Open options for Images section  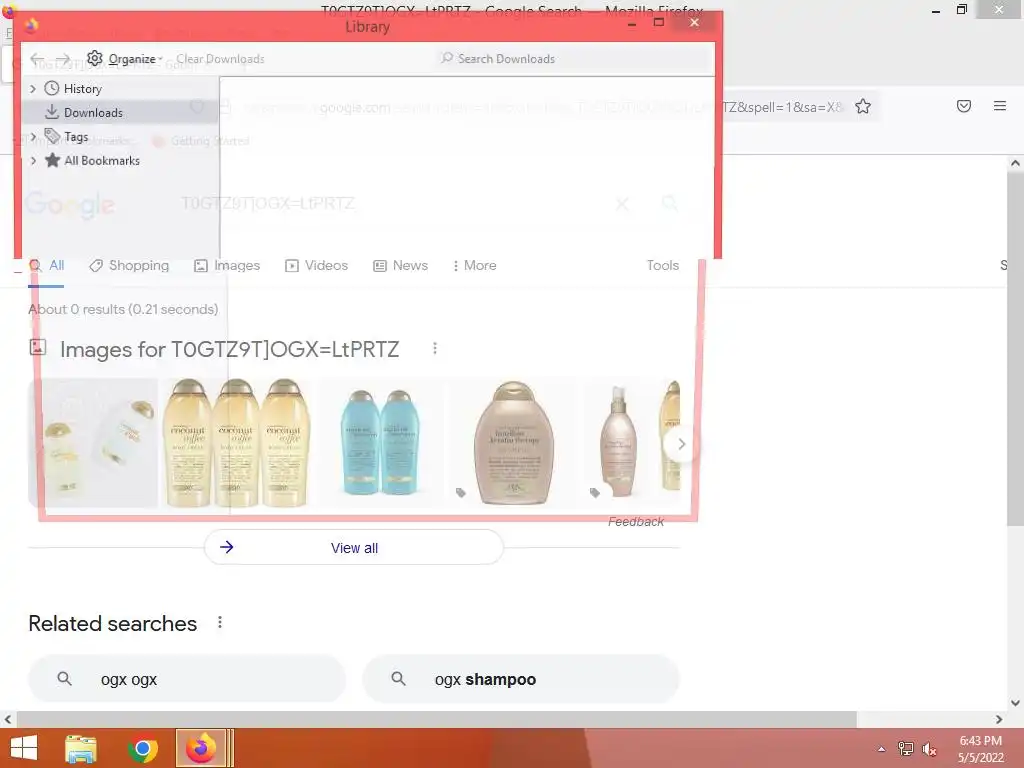tap(435, 349)
